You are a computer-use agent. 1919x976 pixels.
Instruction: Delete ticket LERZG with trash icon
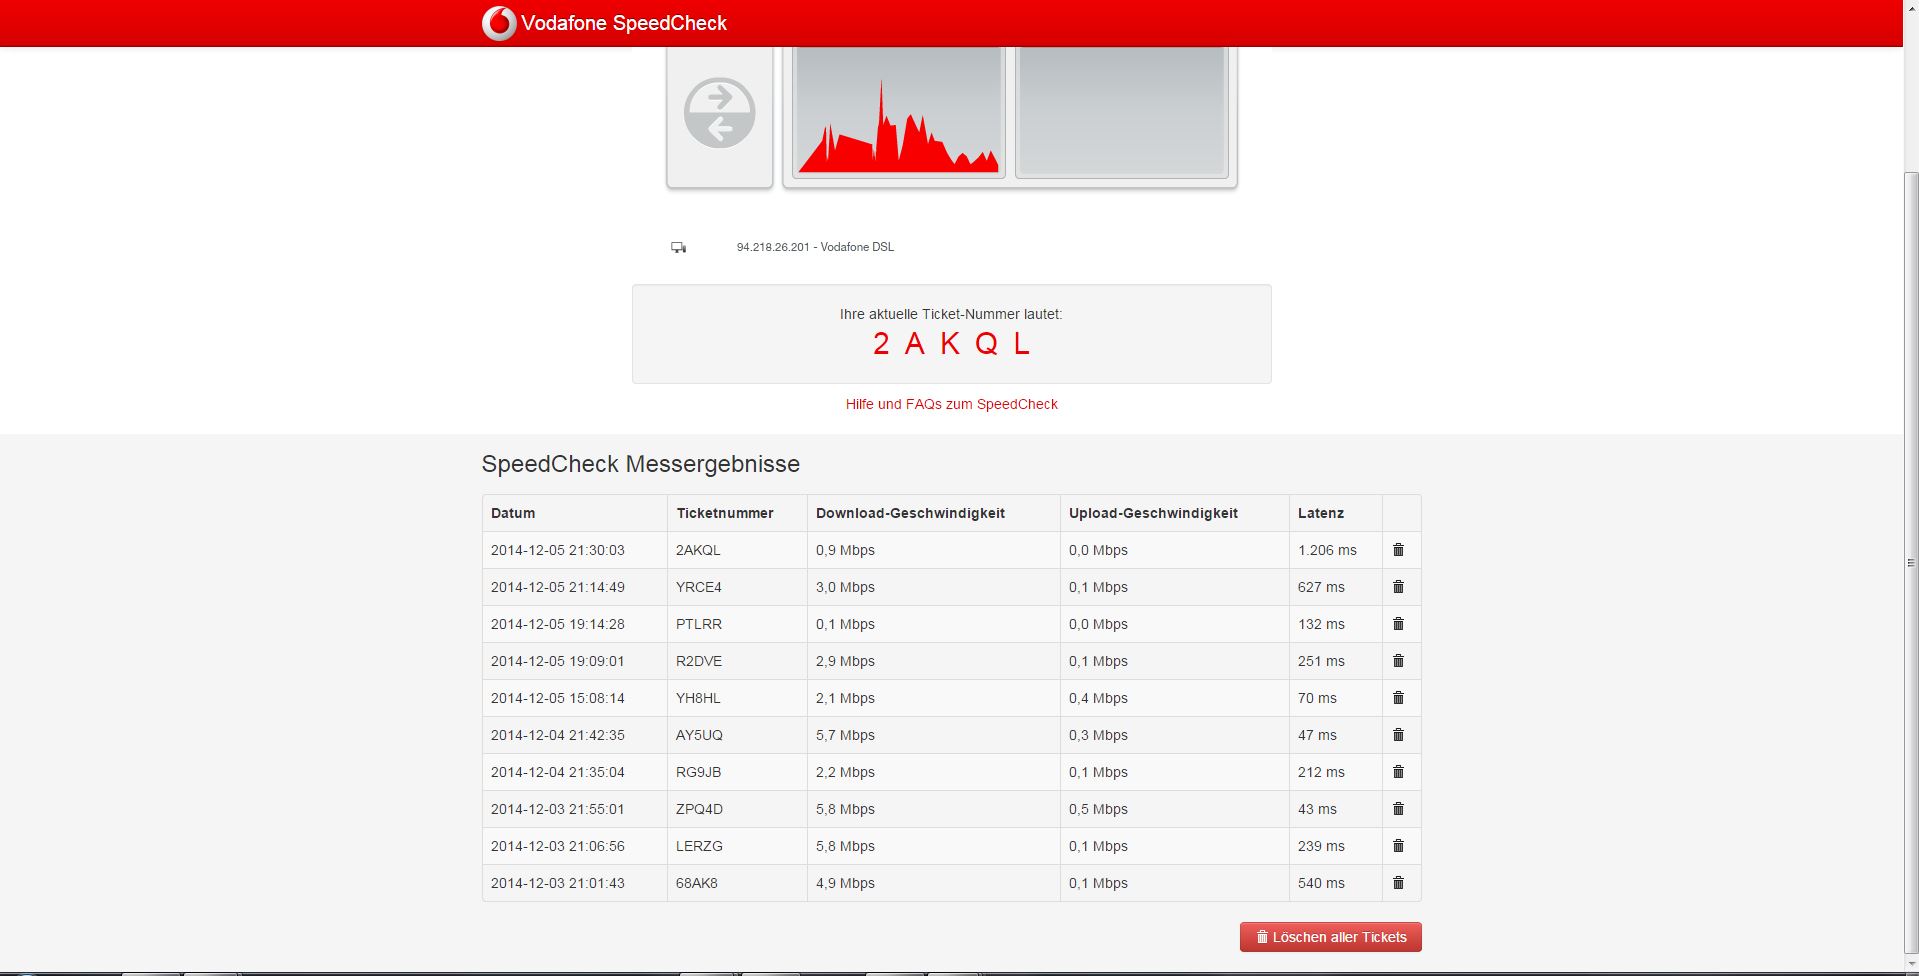1398,846
